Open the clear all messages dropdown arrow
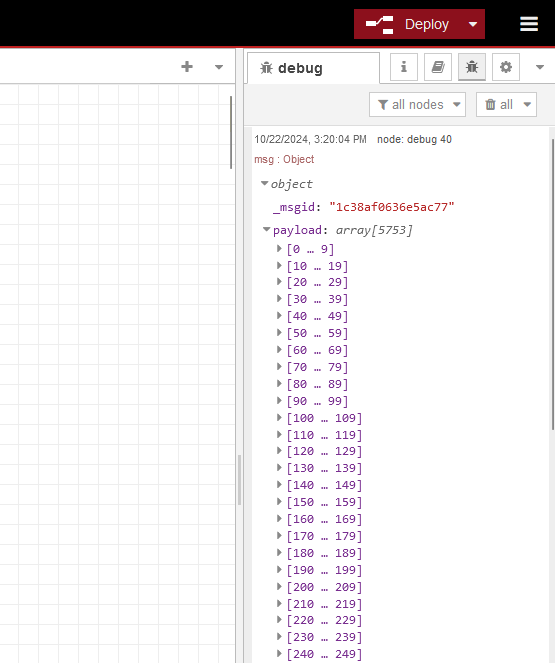 pos(527,104)
